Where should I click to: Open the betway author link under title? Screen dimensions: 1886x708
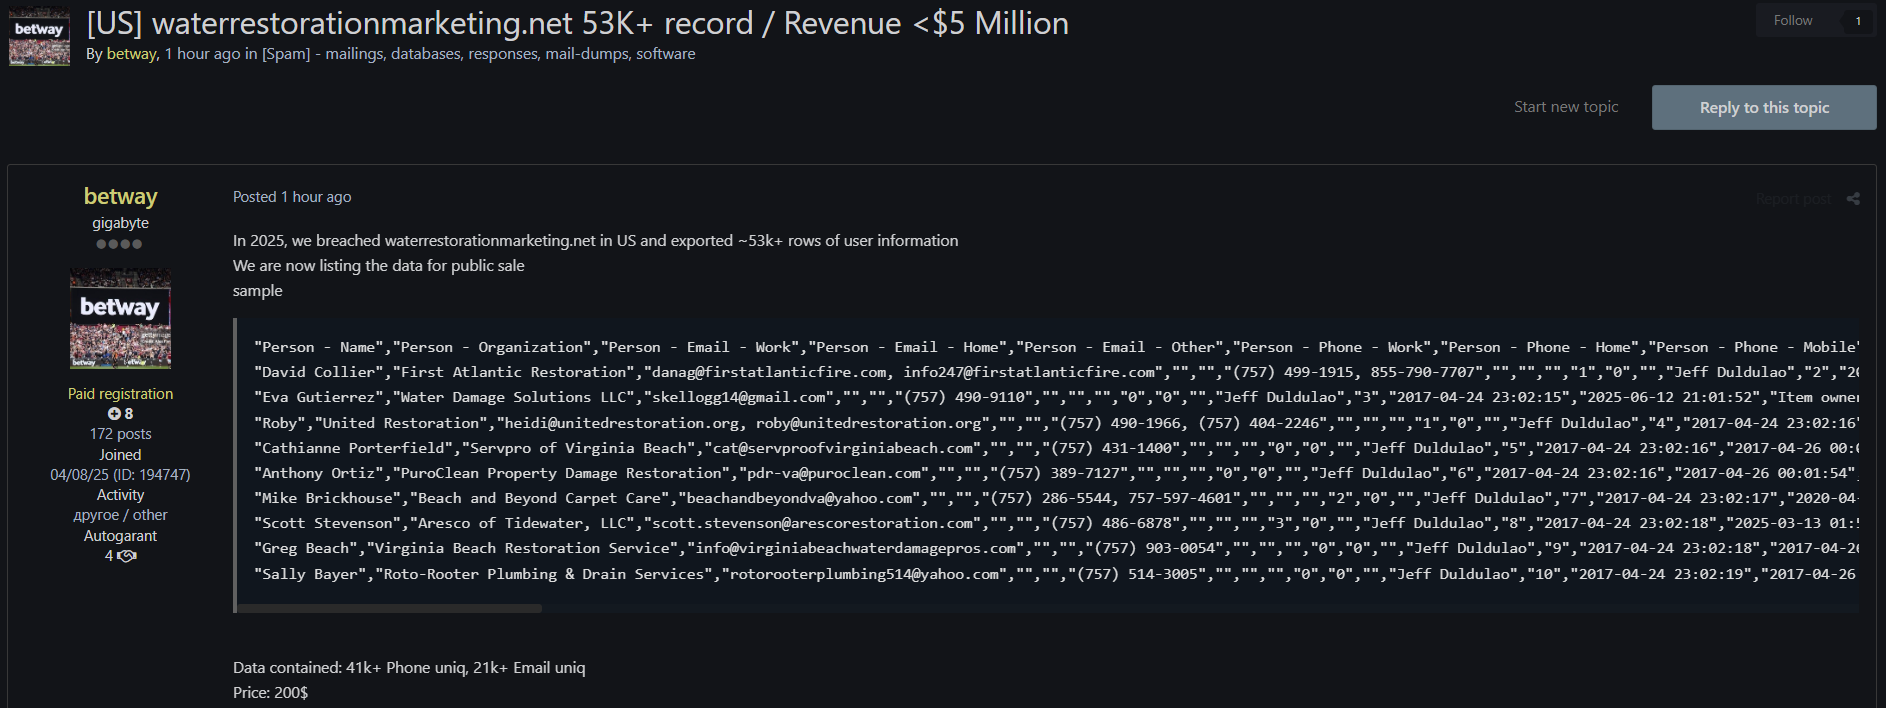pyautogui.click(x=132, y=54)
